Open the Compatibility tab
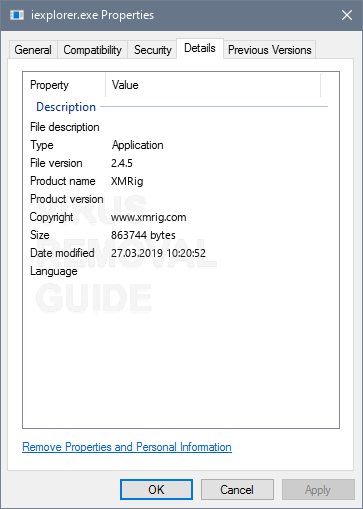The width and height of the screenshot is (363, 509). point(92,50)
